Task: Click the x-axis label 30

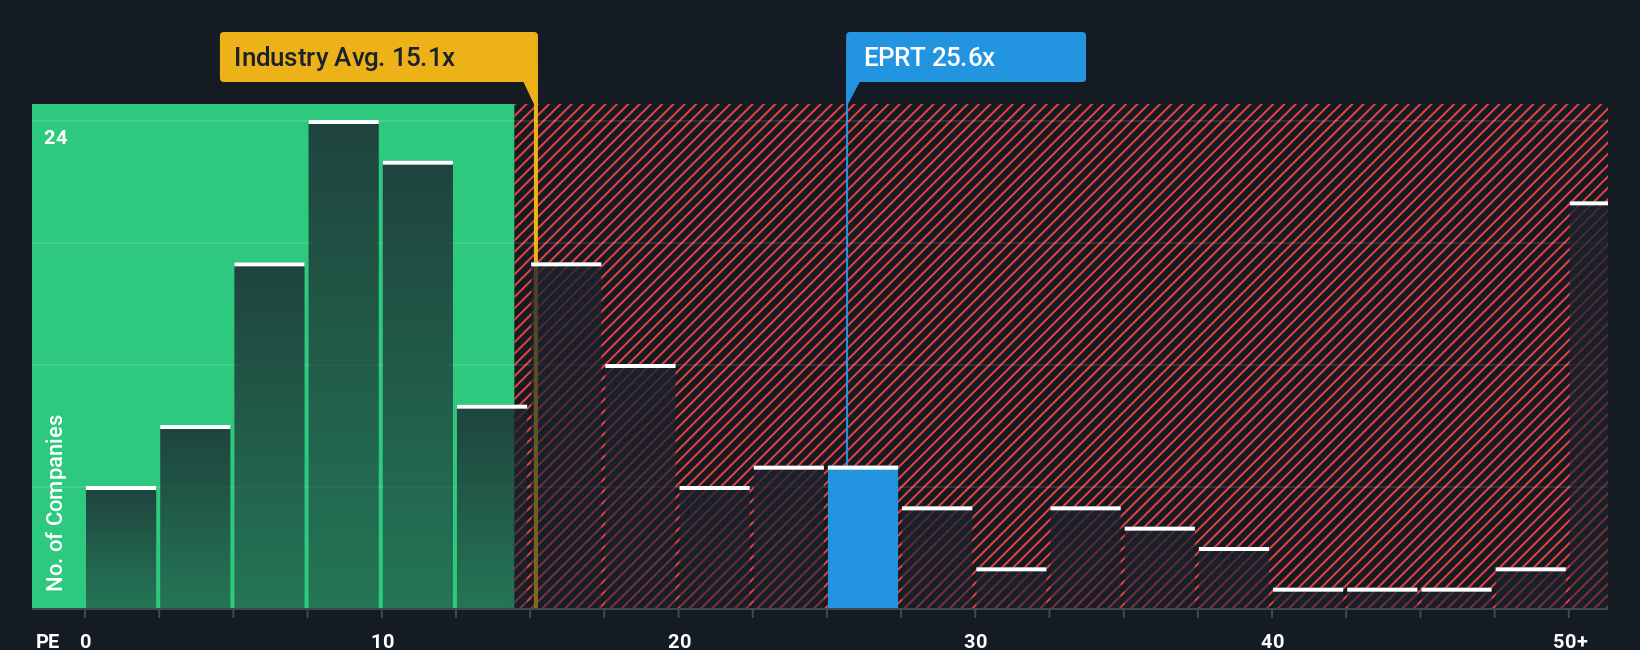Action: click(x=976, y=641)
